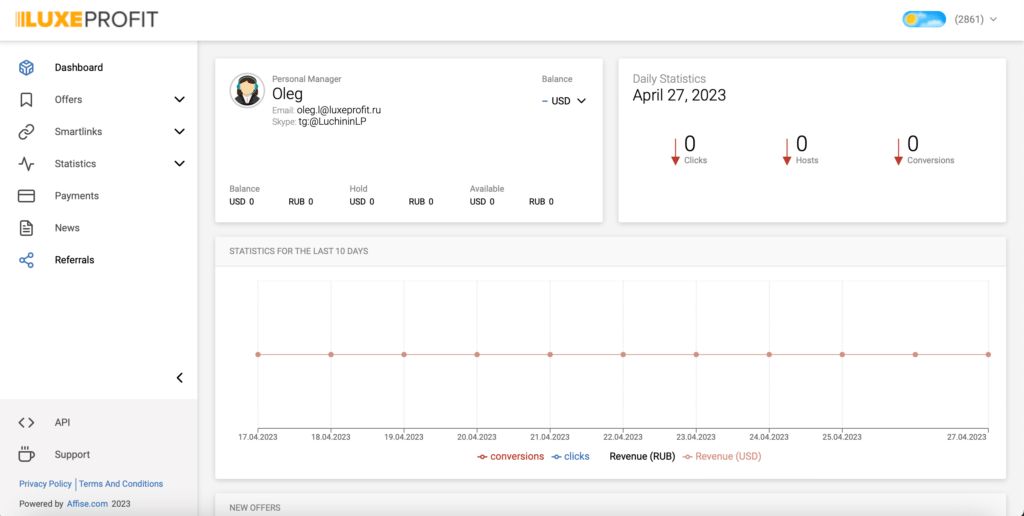1024x516 pixels.
Task: Click the Referrals share icon
Action: tap(27, 260)
